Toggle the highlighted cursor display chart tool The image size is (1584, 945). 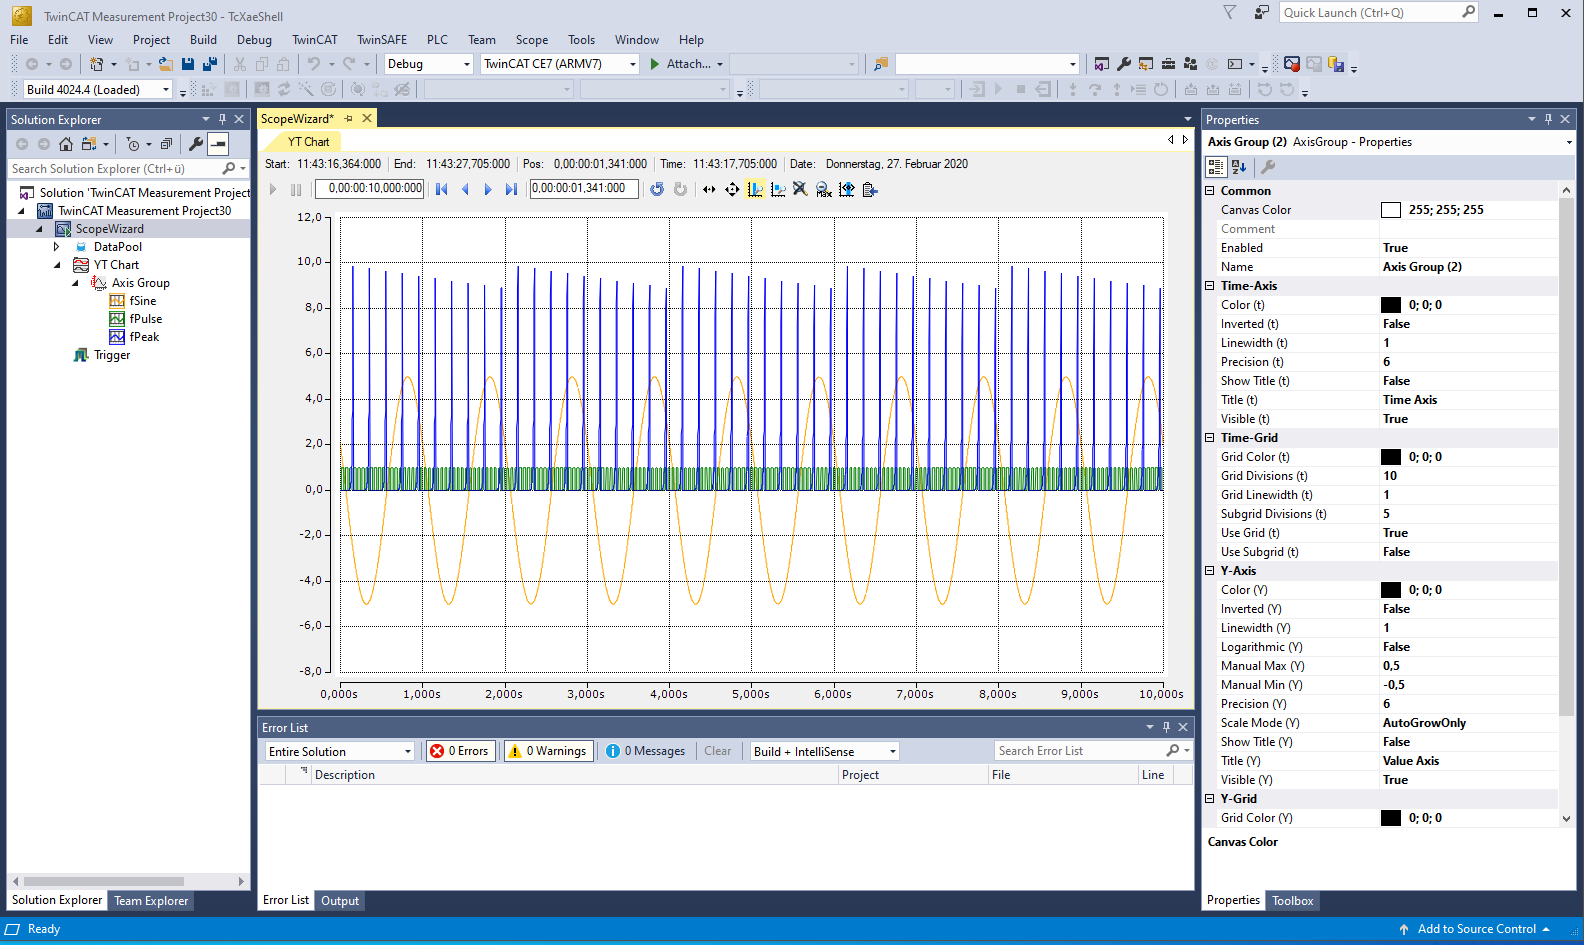(755, 189)
